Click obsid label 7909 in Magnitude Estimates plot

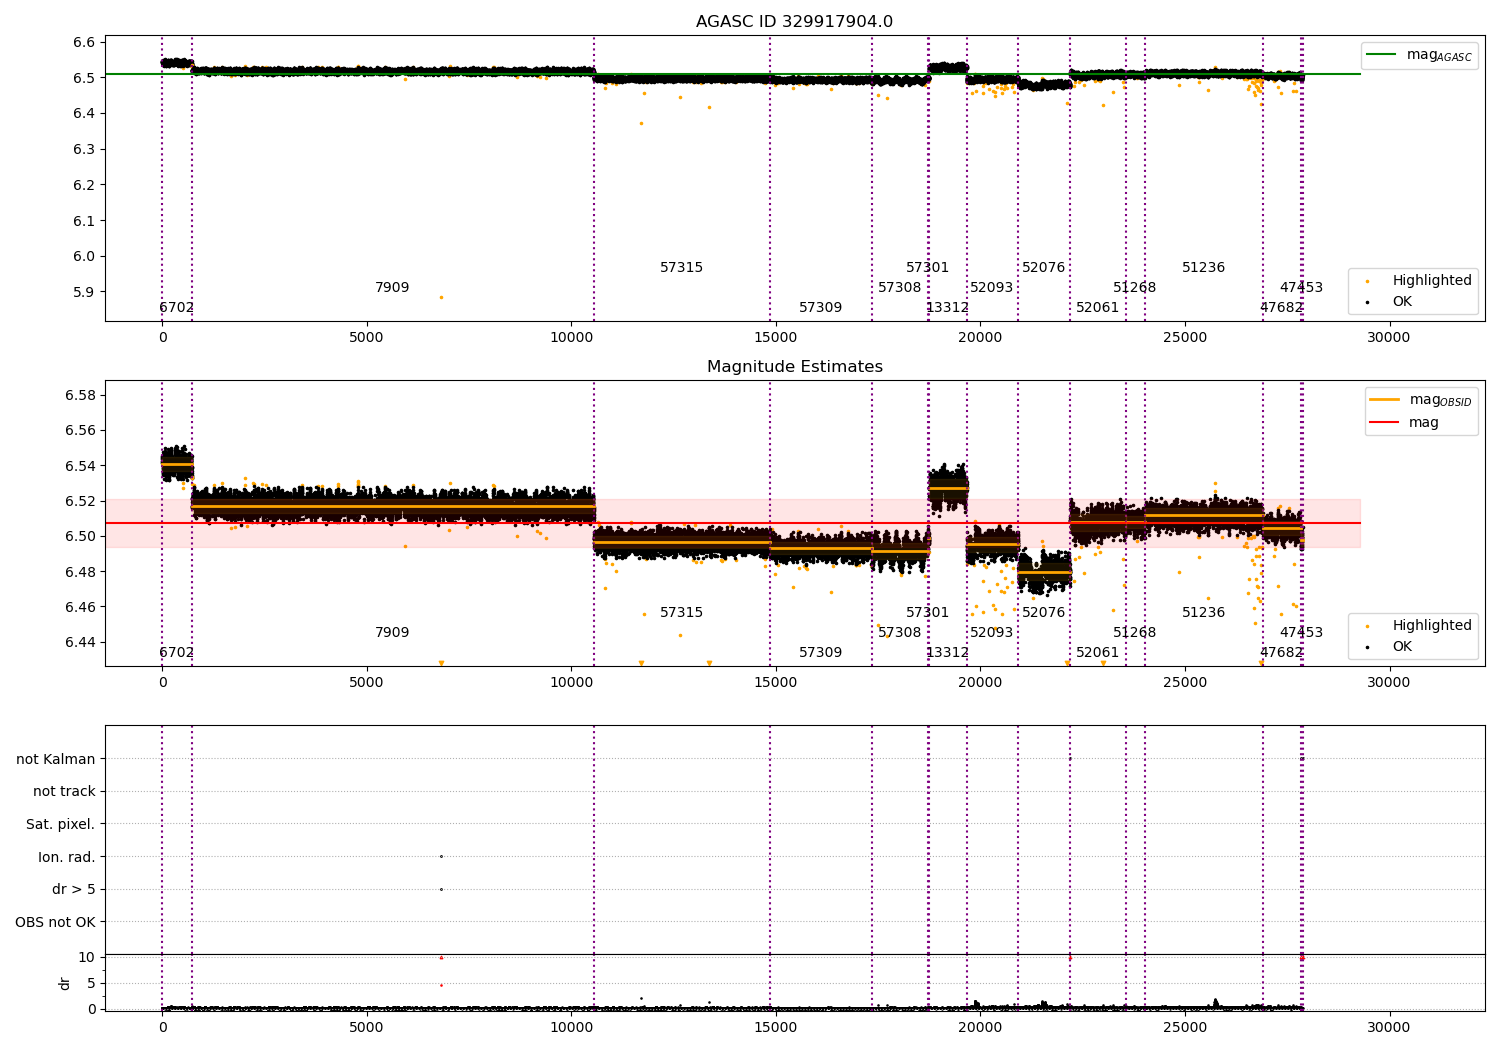[x=392, y=633]
